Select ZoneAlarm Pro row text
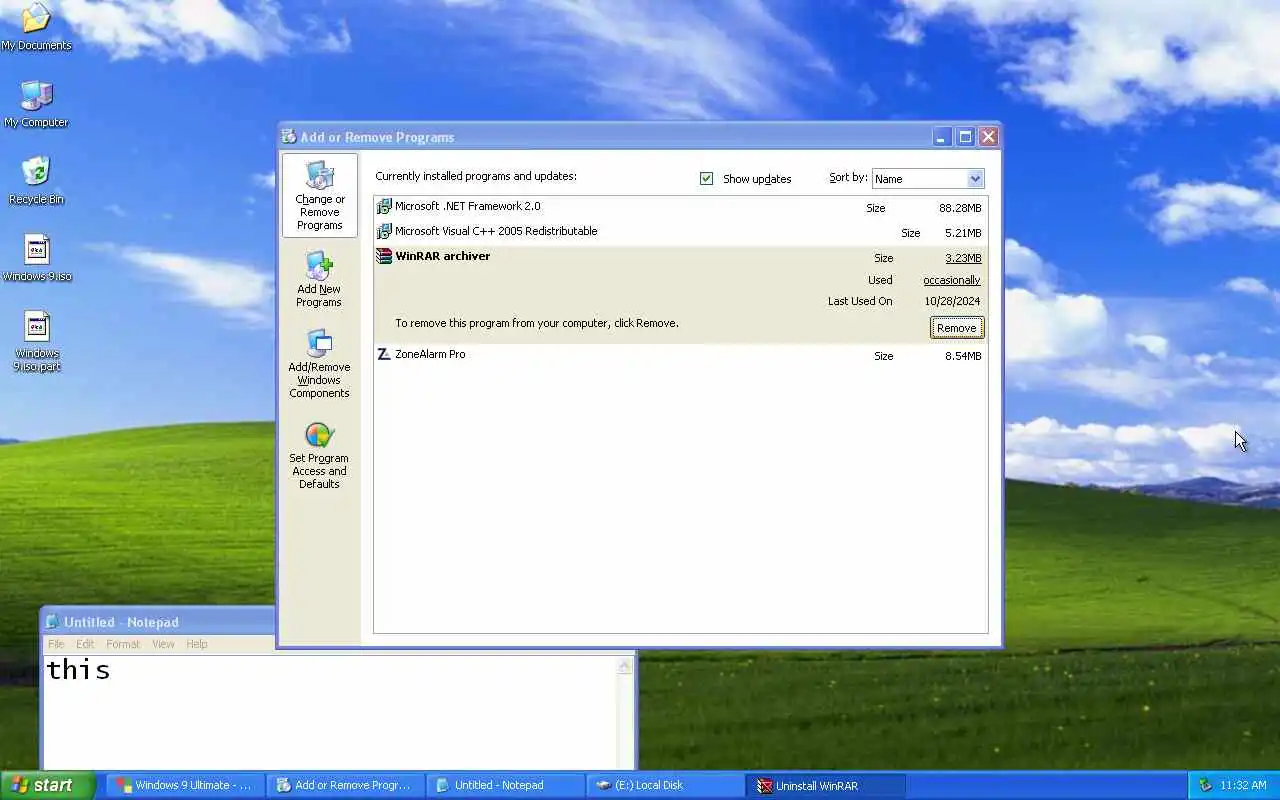 tap(430, 354)
